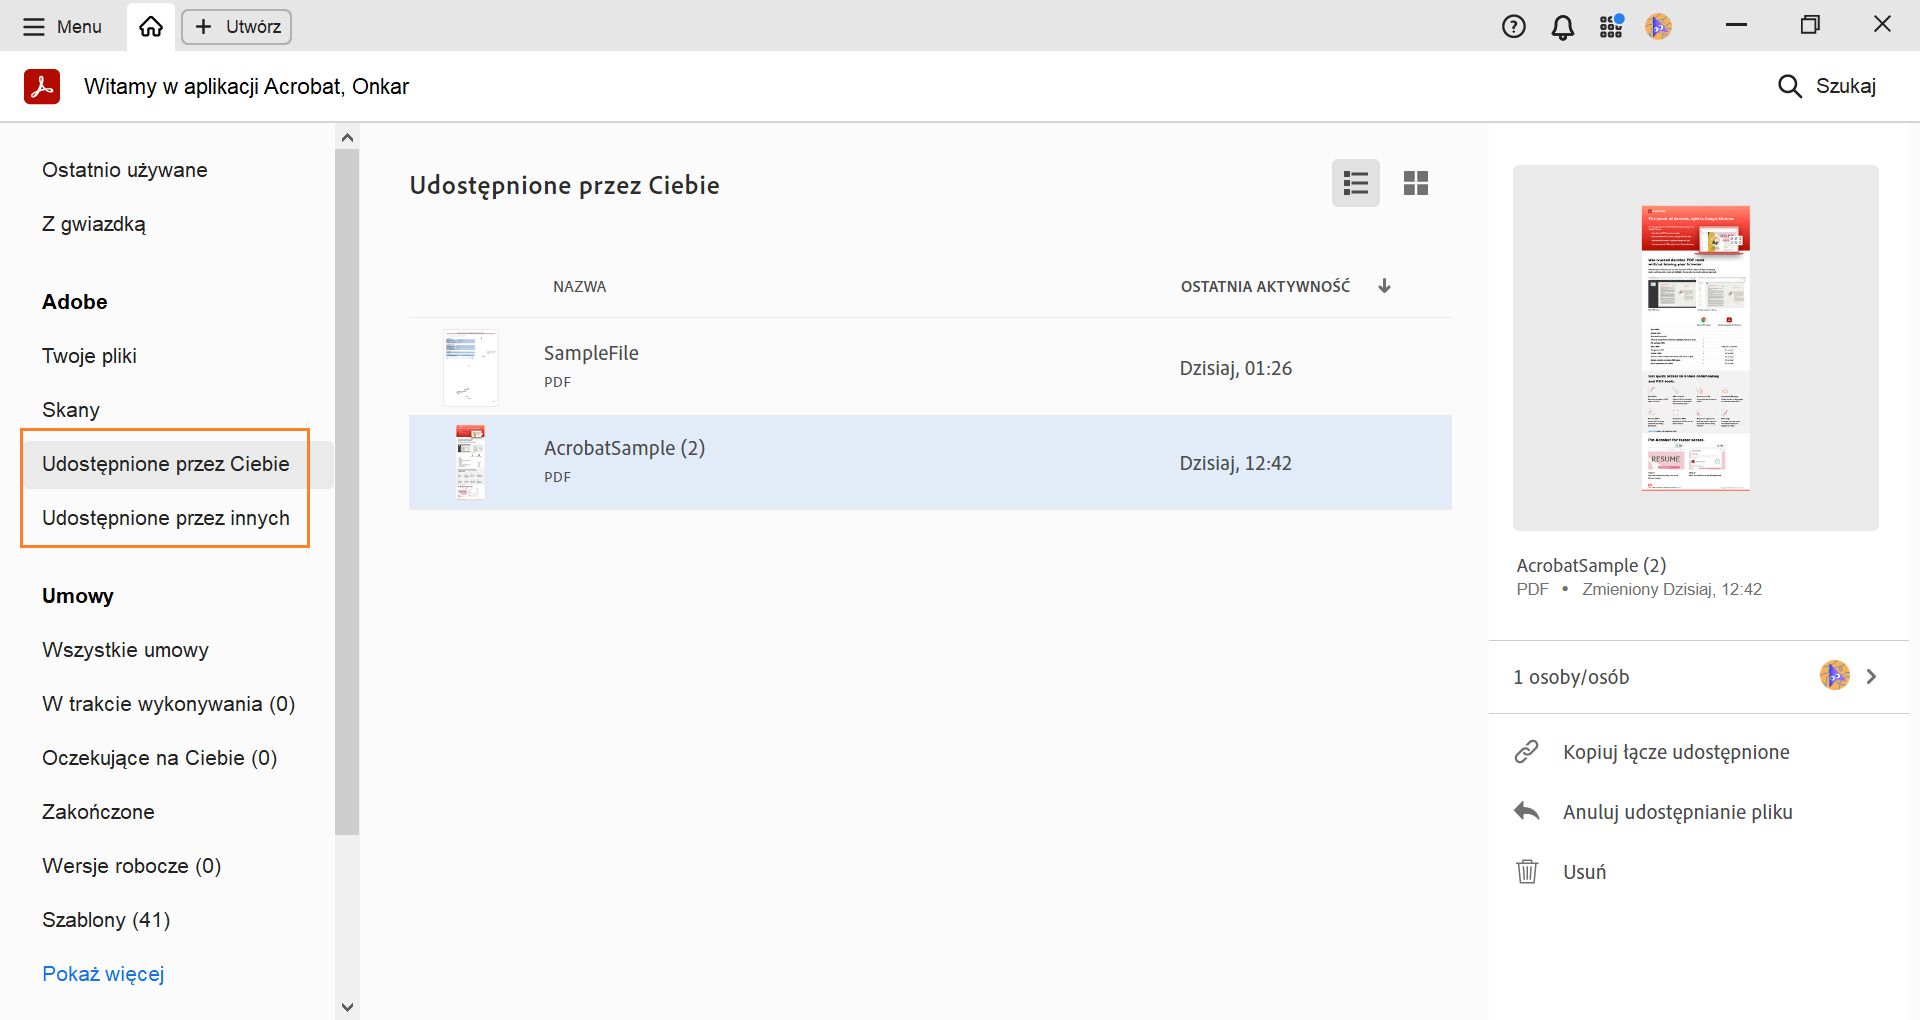Open the Help question mark icon
The height and width of the screenshot is (1020, 1920).
[x=1514, y=26]
